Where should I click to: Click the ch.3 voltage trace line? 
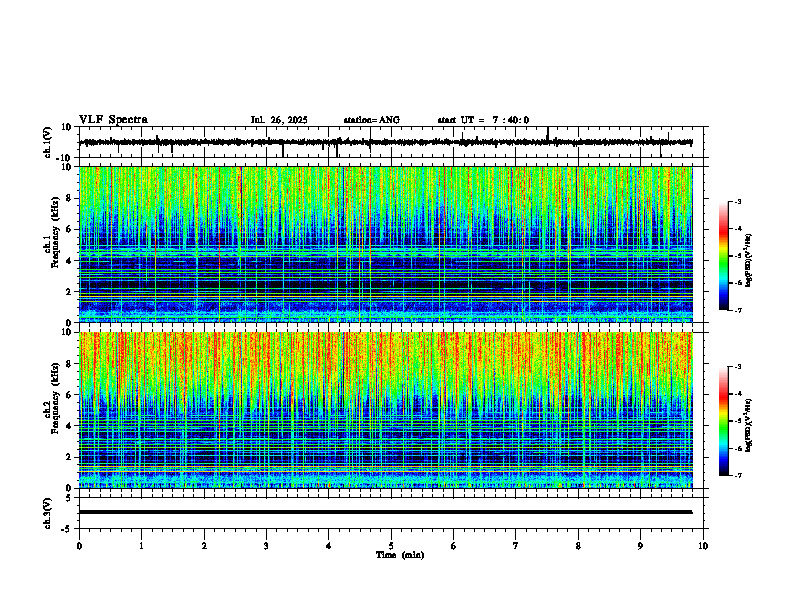coord(386,512)
